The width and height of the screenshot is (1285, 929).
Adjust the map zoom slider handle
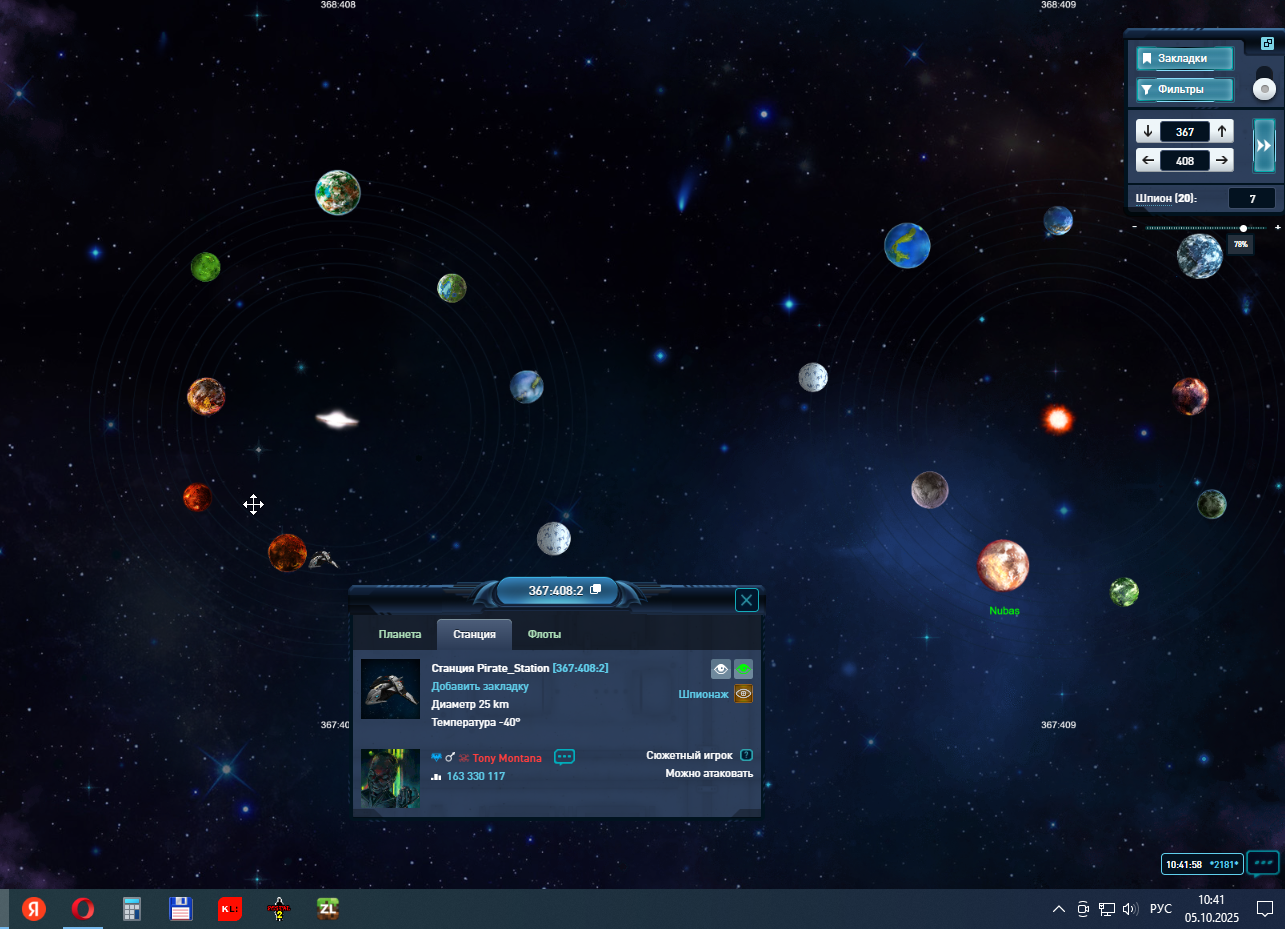pos(1243,228)
